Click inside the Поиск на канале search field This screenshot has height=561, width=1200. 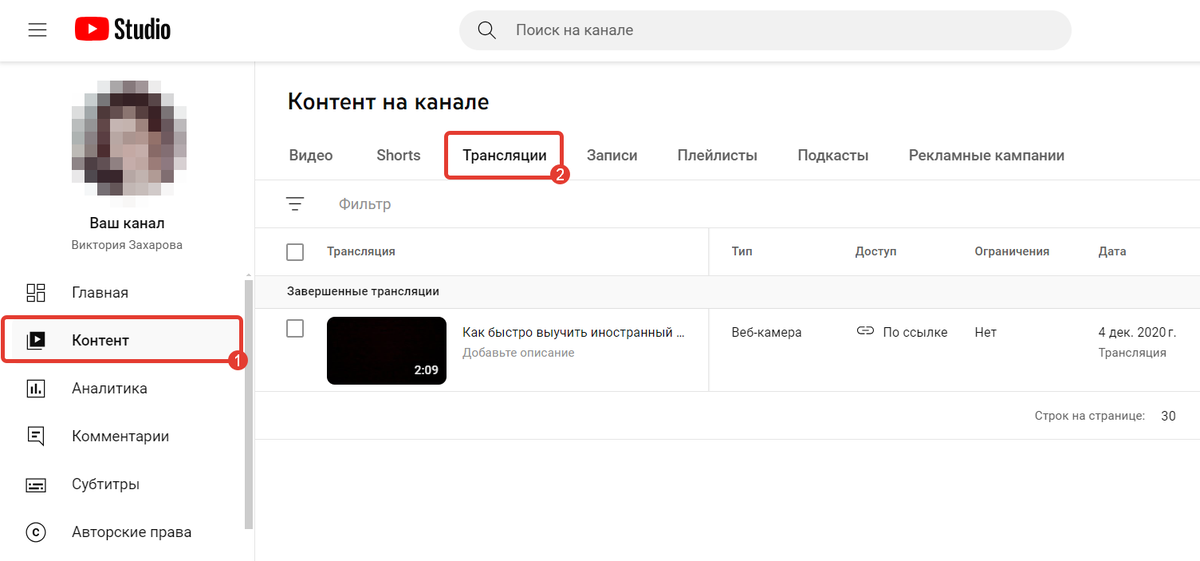[x=765, y=30]
